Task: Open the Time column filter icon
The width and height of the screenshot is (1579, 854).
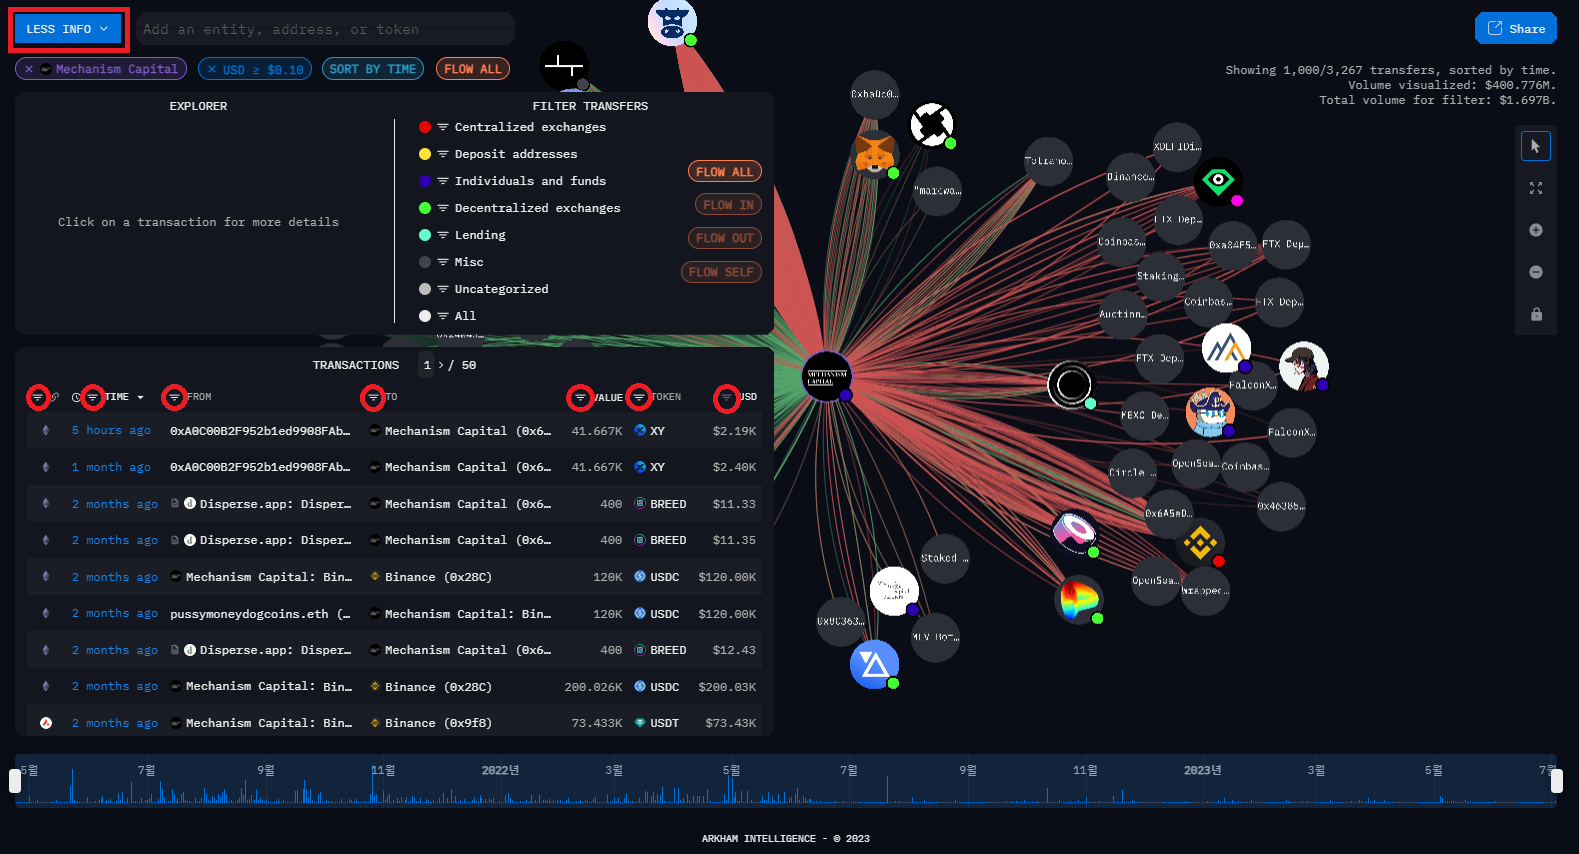Action: coord(92,397)
